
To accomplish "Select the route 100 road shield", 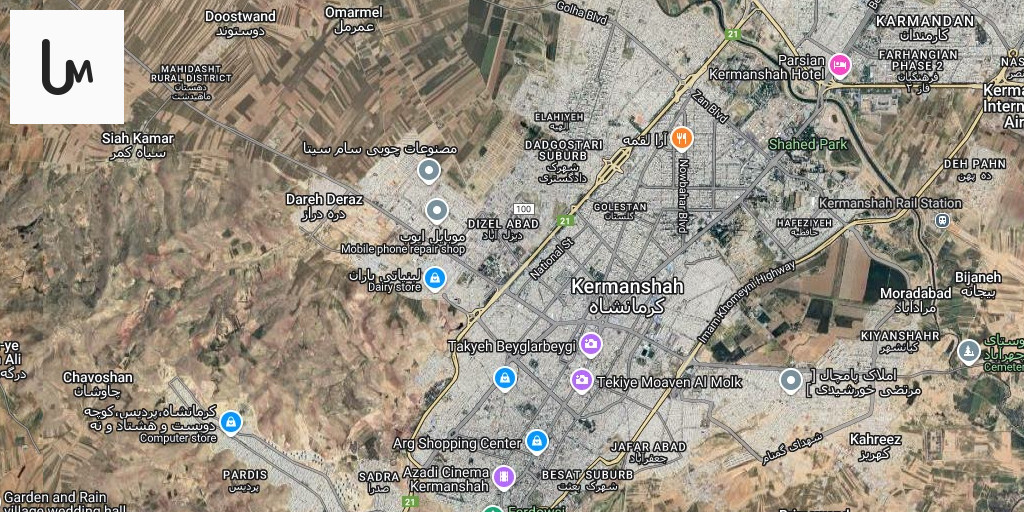I will 523,209.
